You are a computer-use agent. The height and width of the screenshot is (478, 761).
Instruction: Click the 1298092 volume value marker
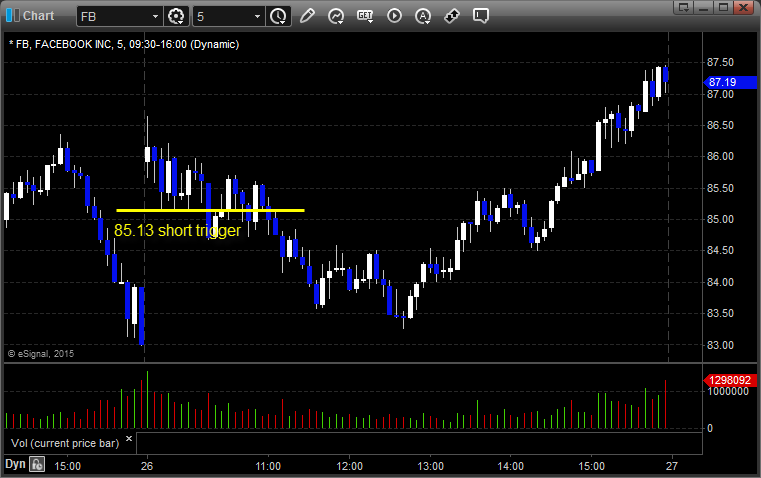[730, 380]
